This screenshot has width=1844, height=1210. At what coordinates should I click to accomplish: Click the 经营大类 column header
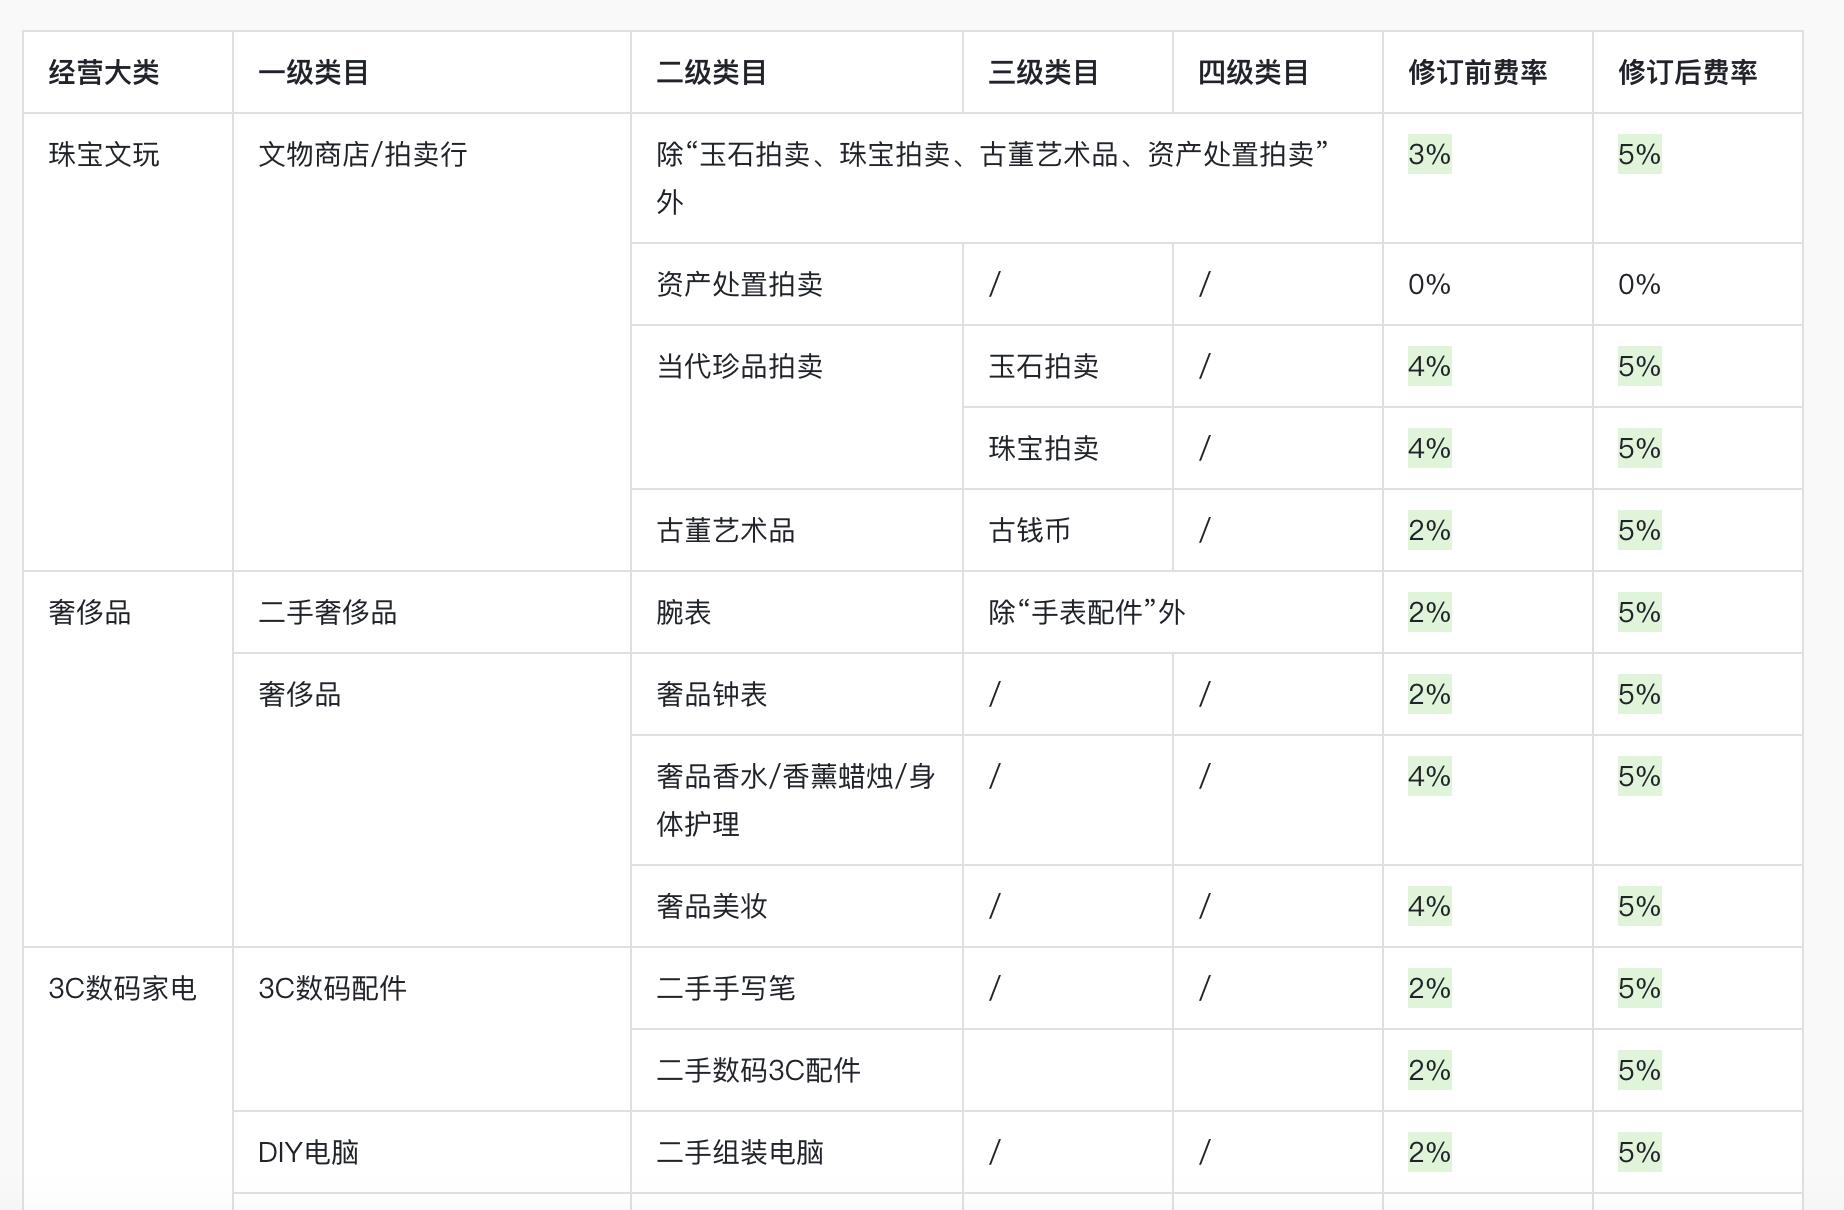click(104, 73)
